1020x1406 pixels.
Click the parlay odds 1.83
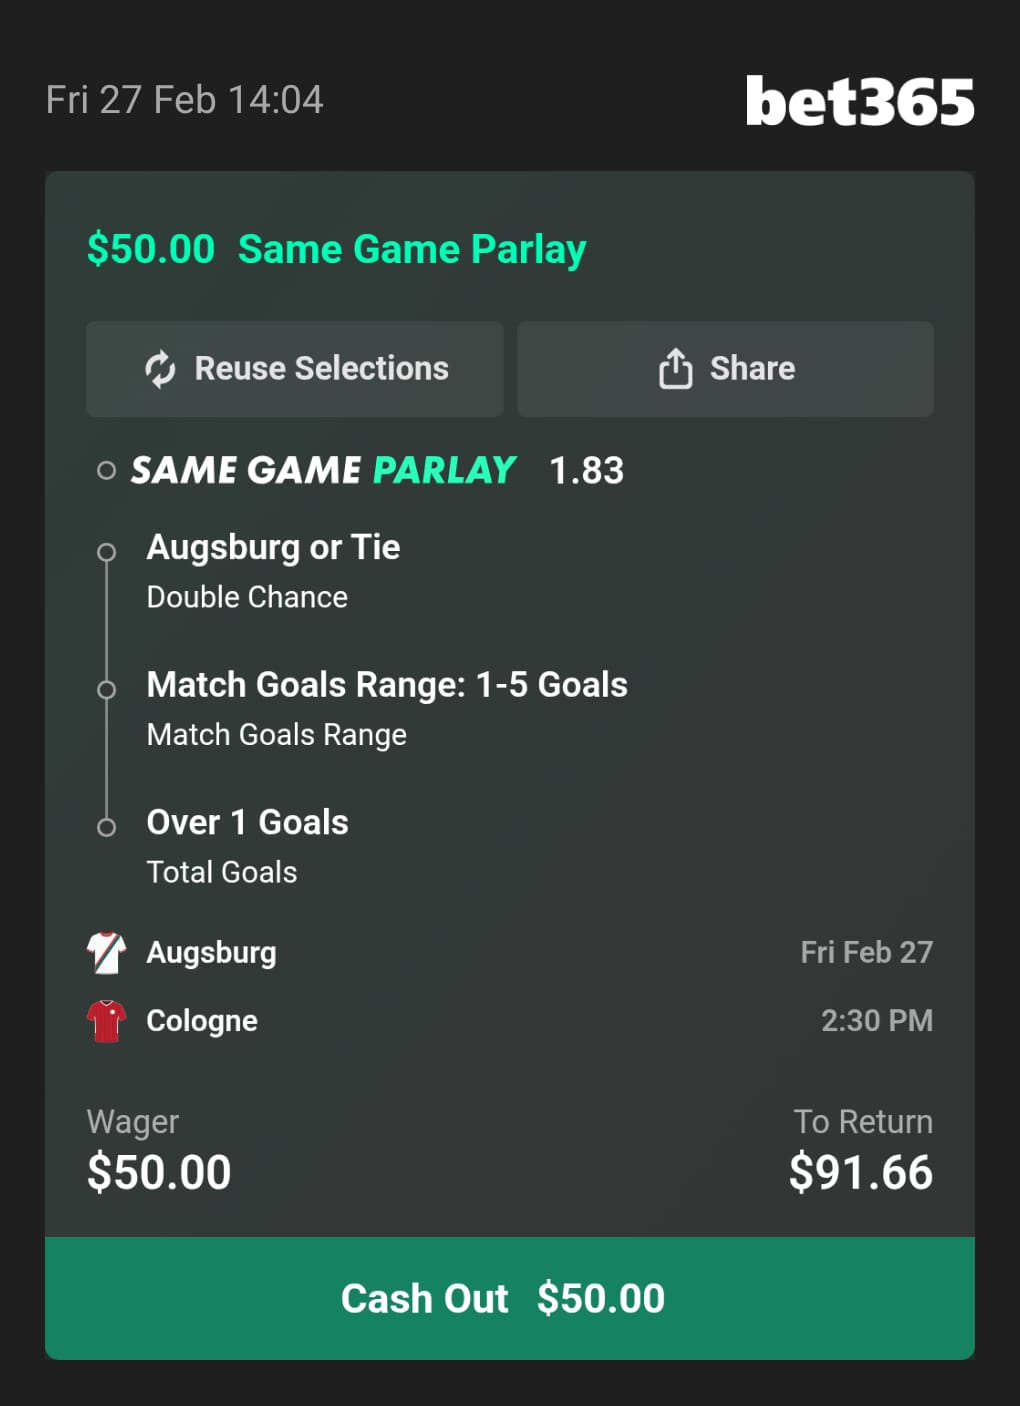586,470
